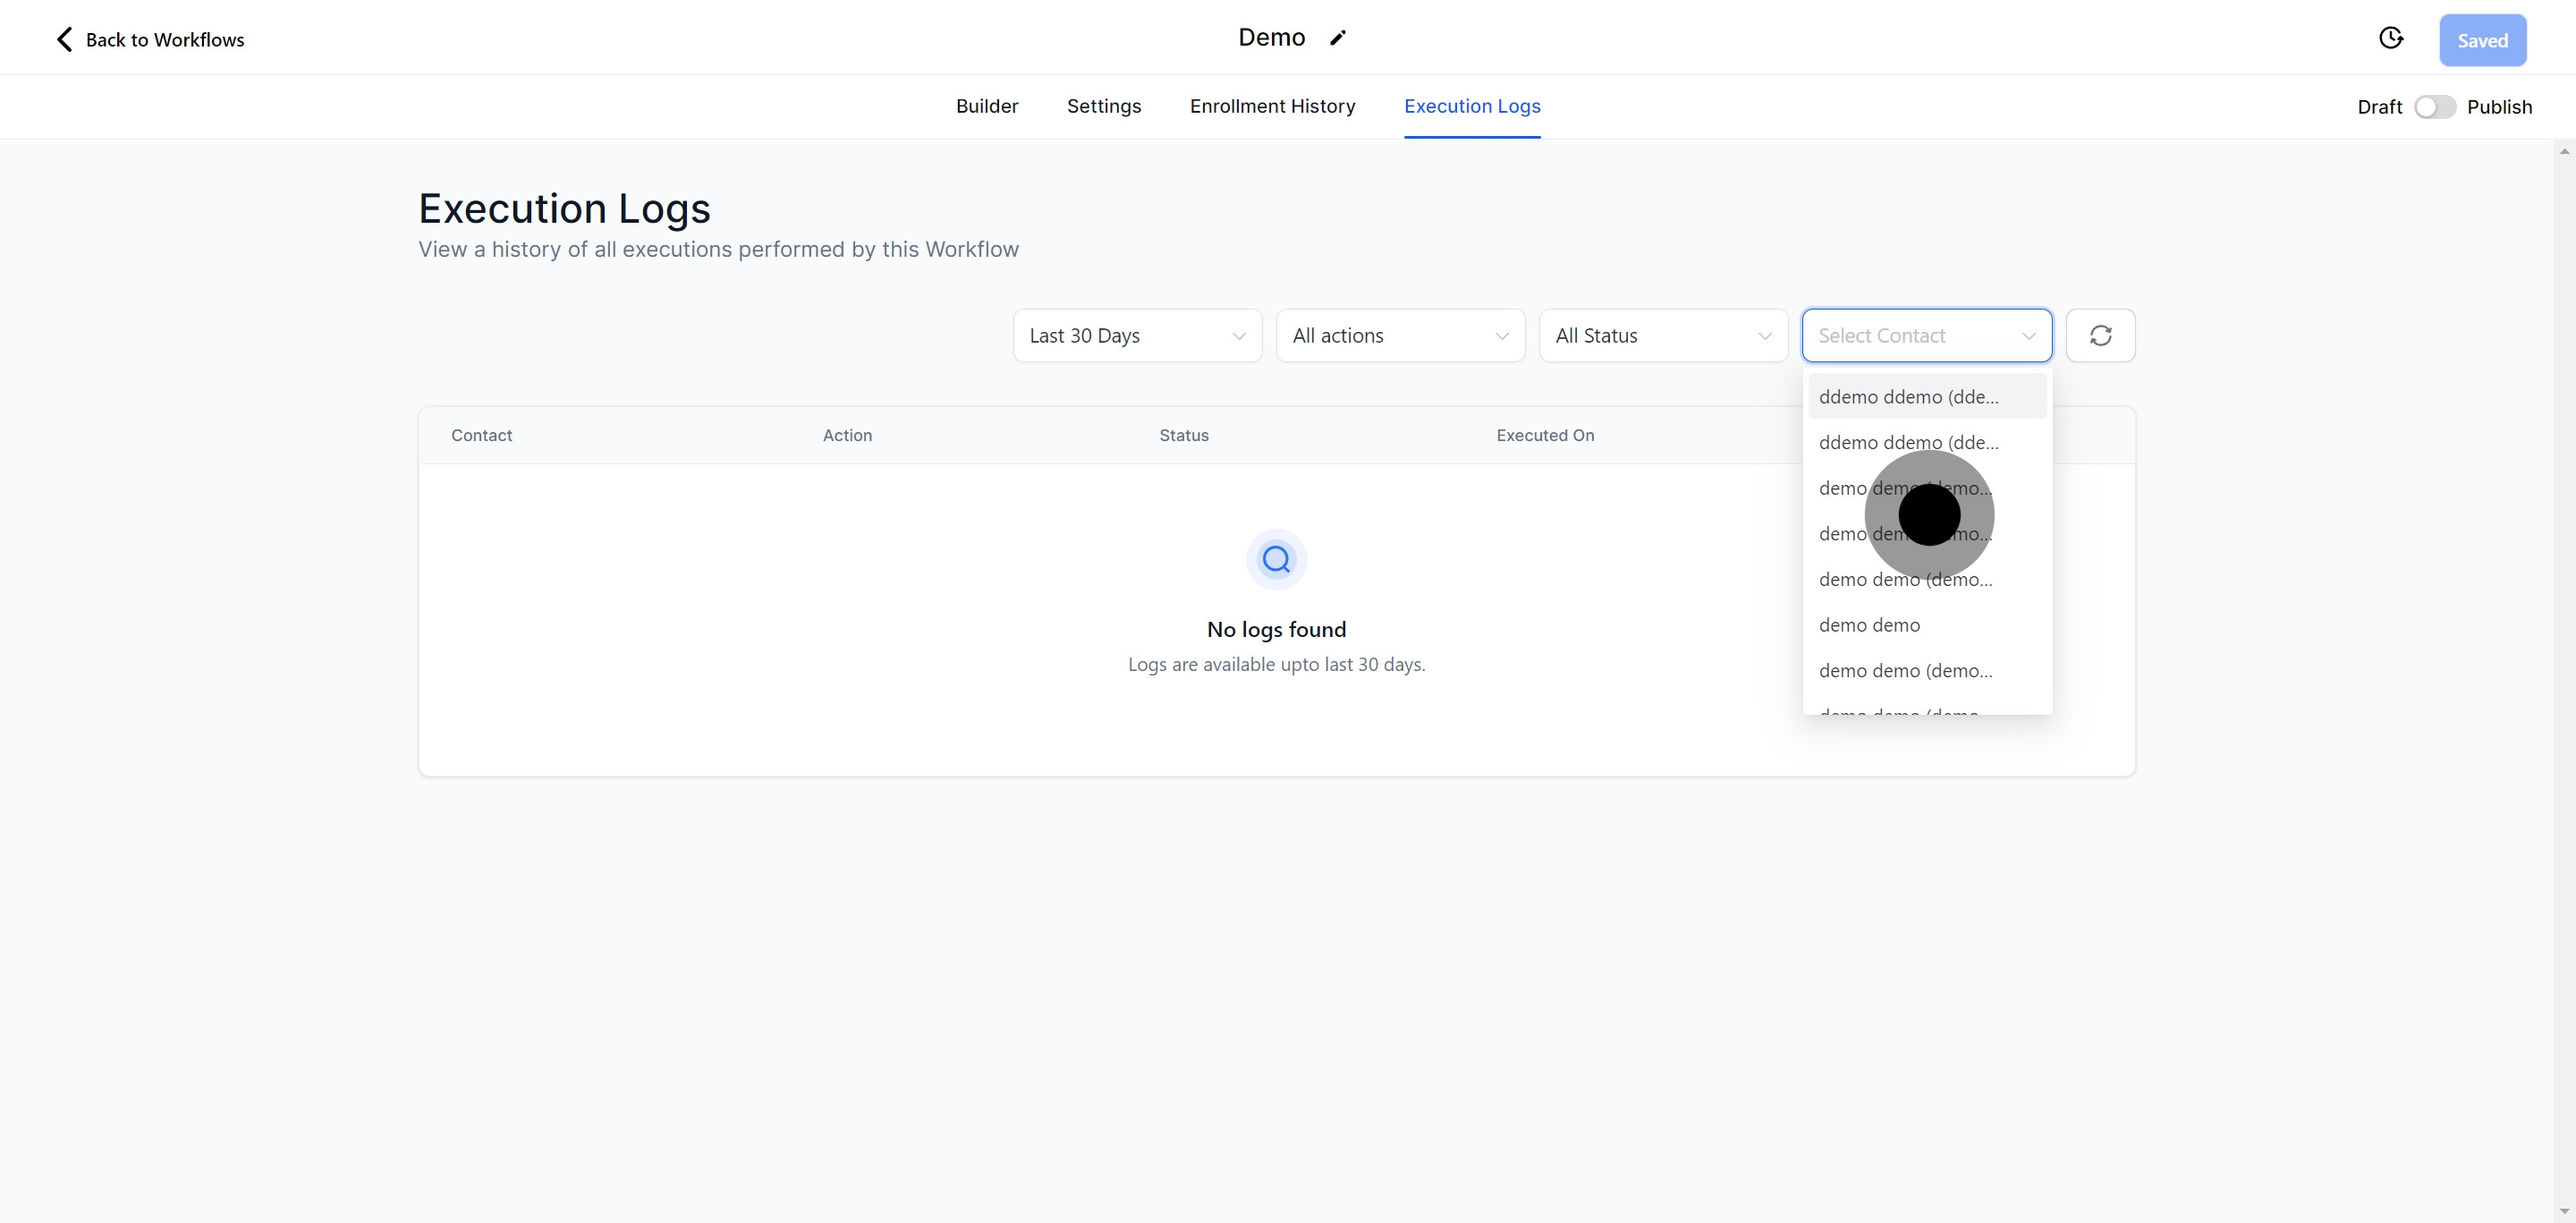This screenshot has width=2576, height=1223.
Task: Expand the Last 30 Days dropdown
Action: pos(1137,336)
